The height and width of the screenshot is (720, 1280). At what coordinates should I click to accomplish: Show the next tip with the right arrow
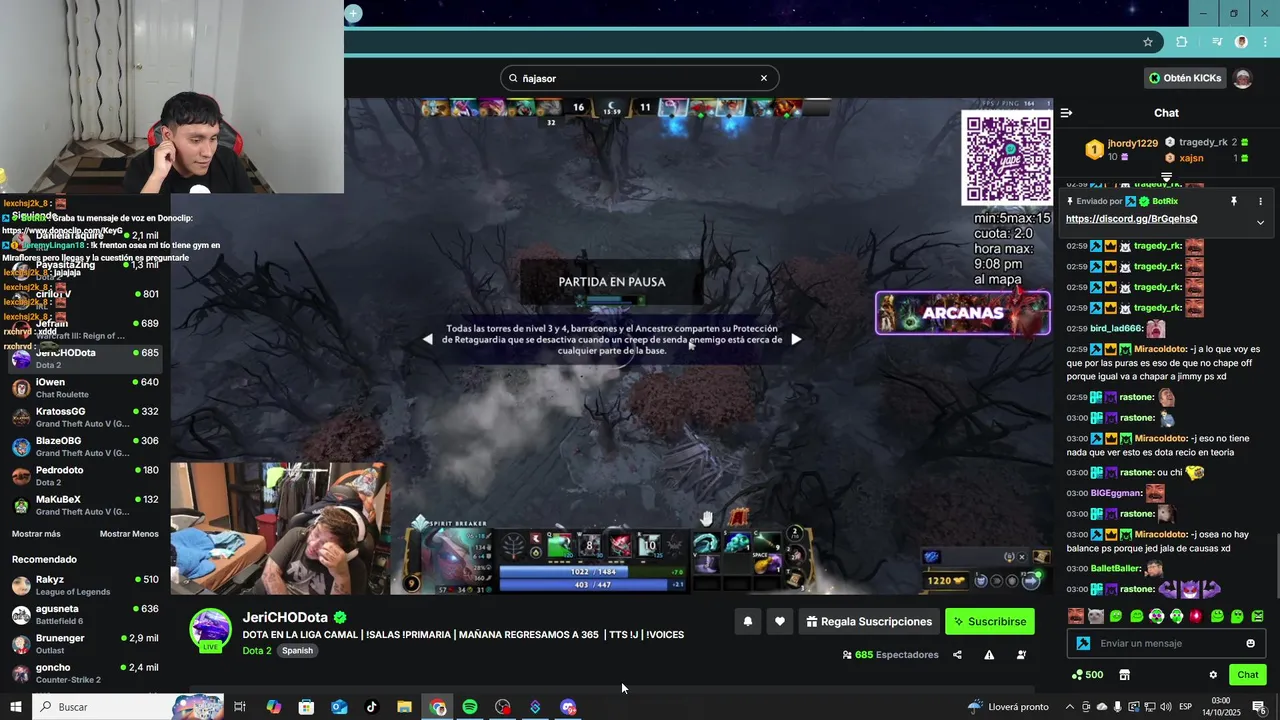click(x=796, y=339)
